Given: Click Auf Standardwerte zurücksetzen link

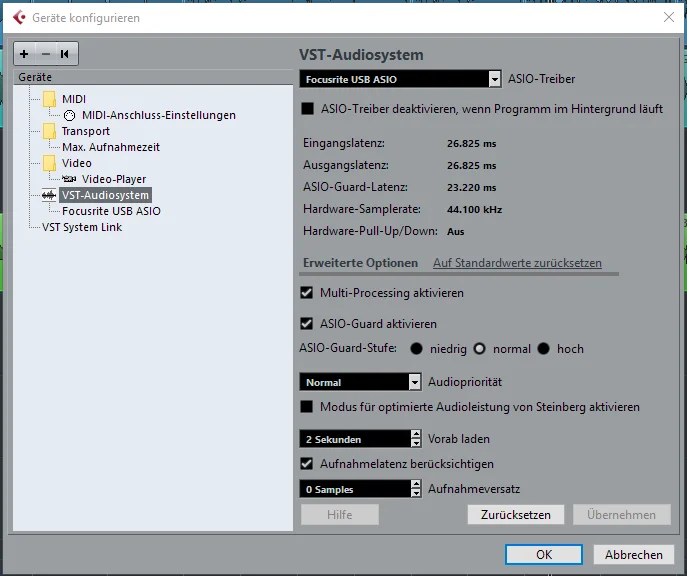Looking at the screenshot, I should pos(517,263).
